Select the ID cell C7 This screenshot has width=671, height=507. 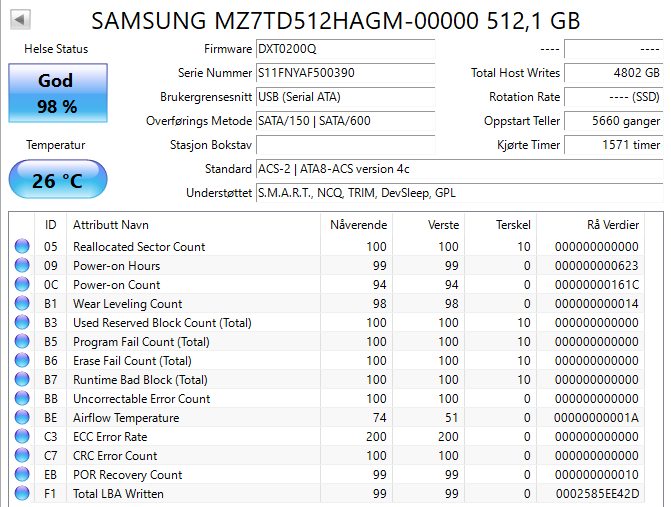pos(50,456)
